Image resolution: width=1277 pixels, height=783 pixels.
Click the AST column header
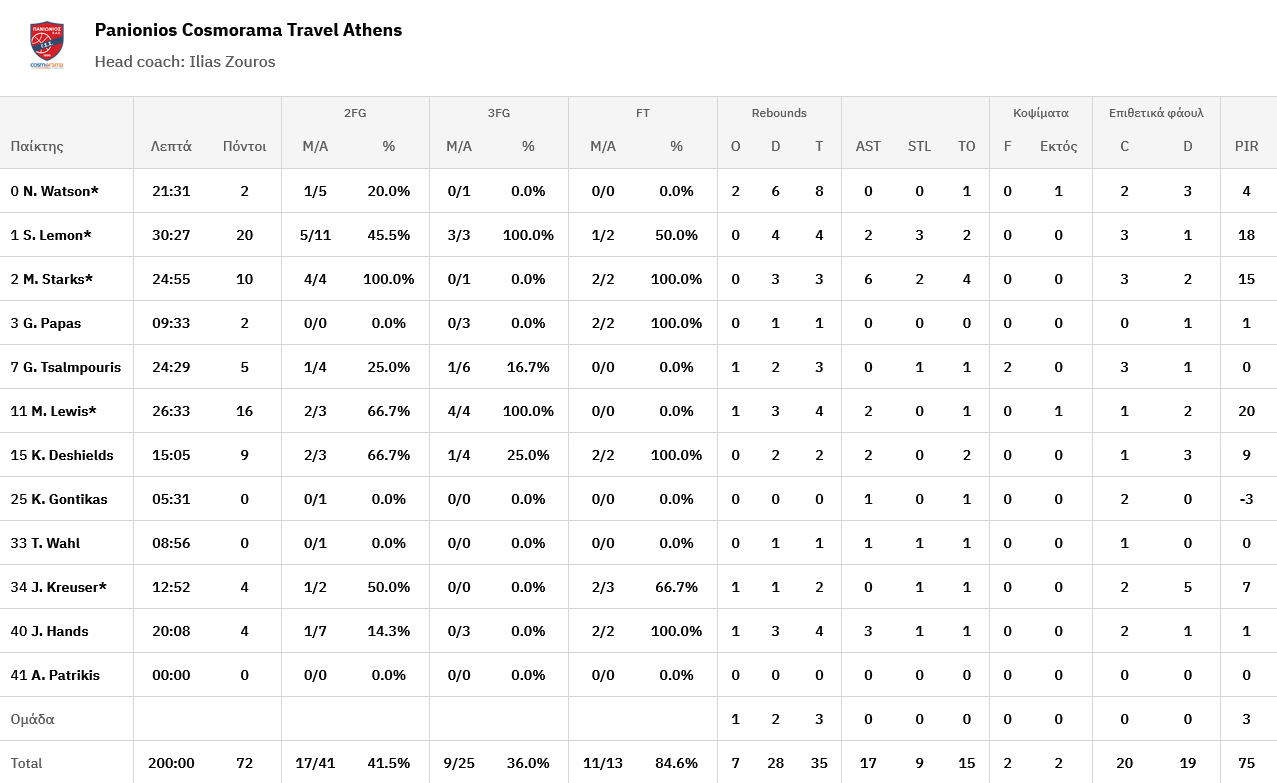pos(868,146)
